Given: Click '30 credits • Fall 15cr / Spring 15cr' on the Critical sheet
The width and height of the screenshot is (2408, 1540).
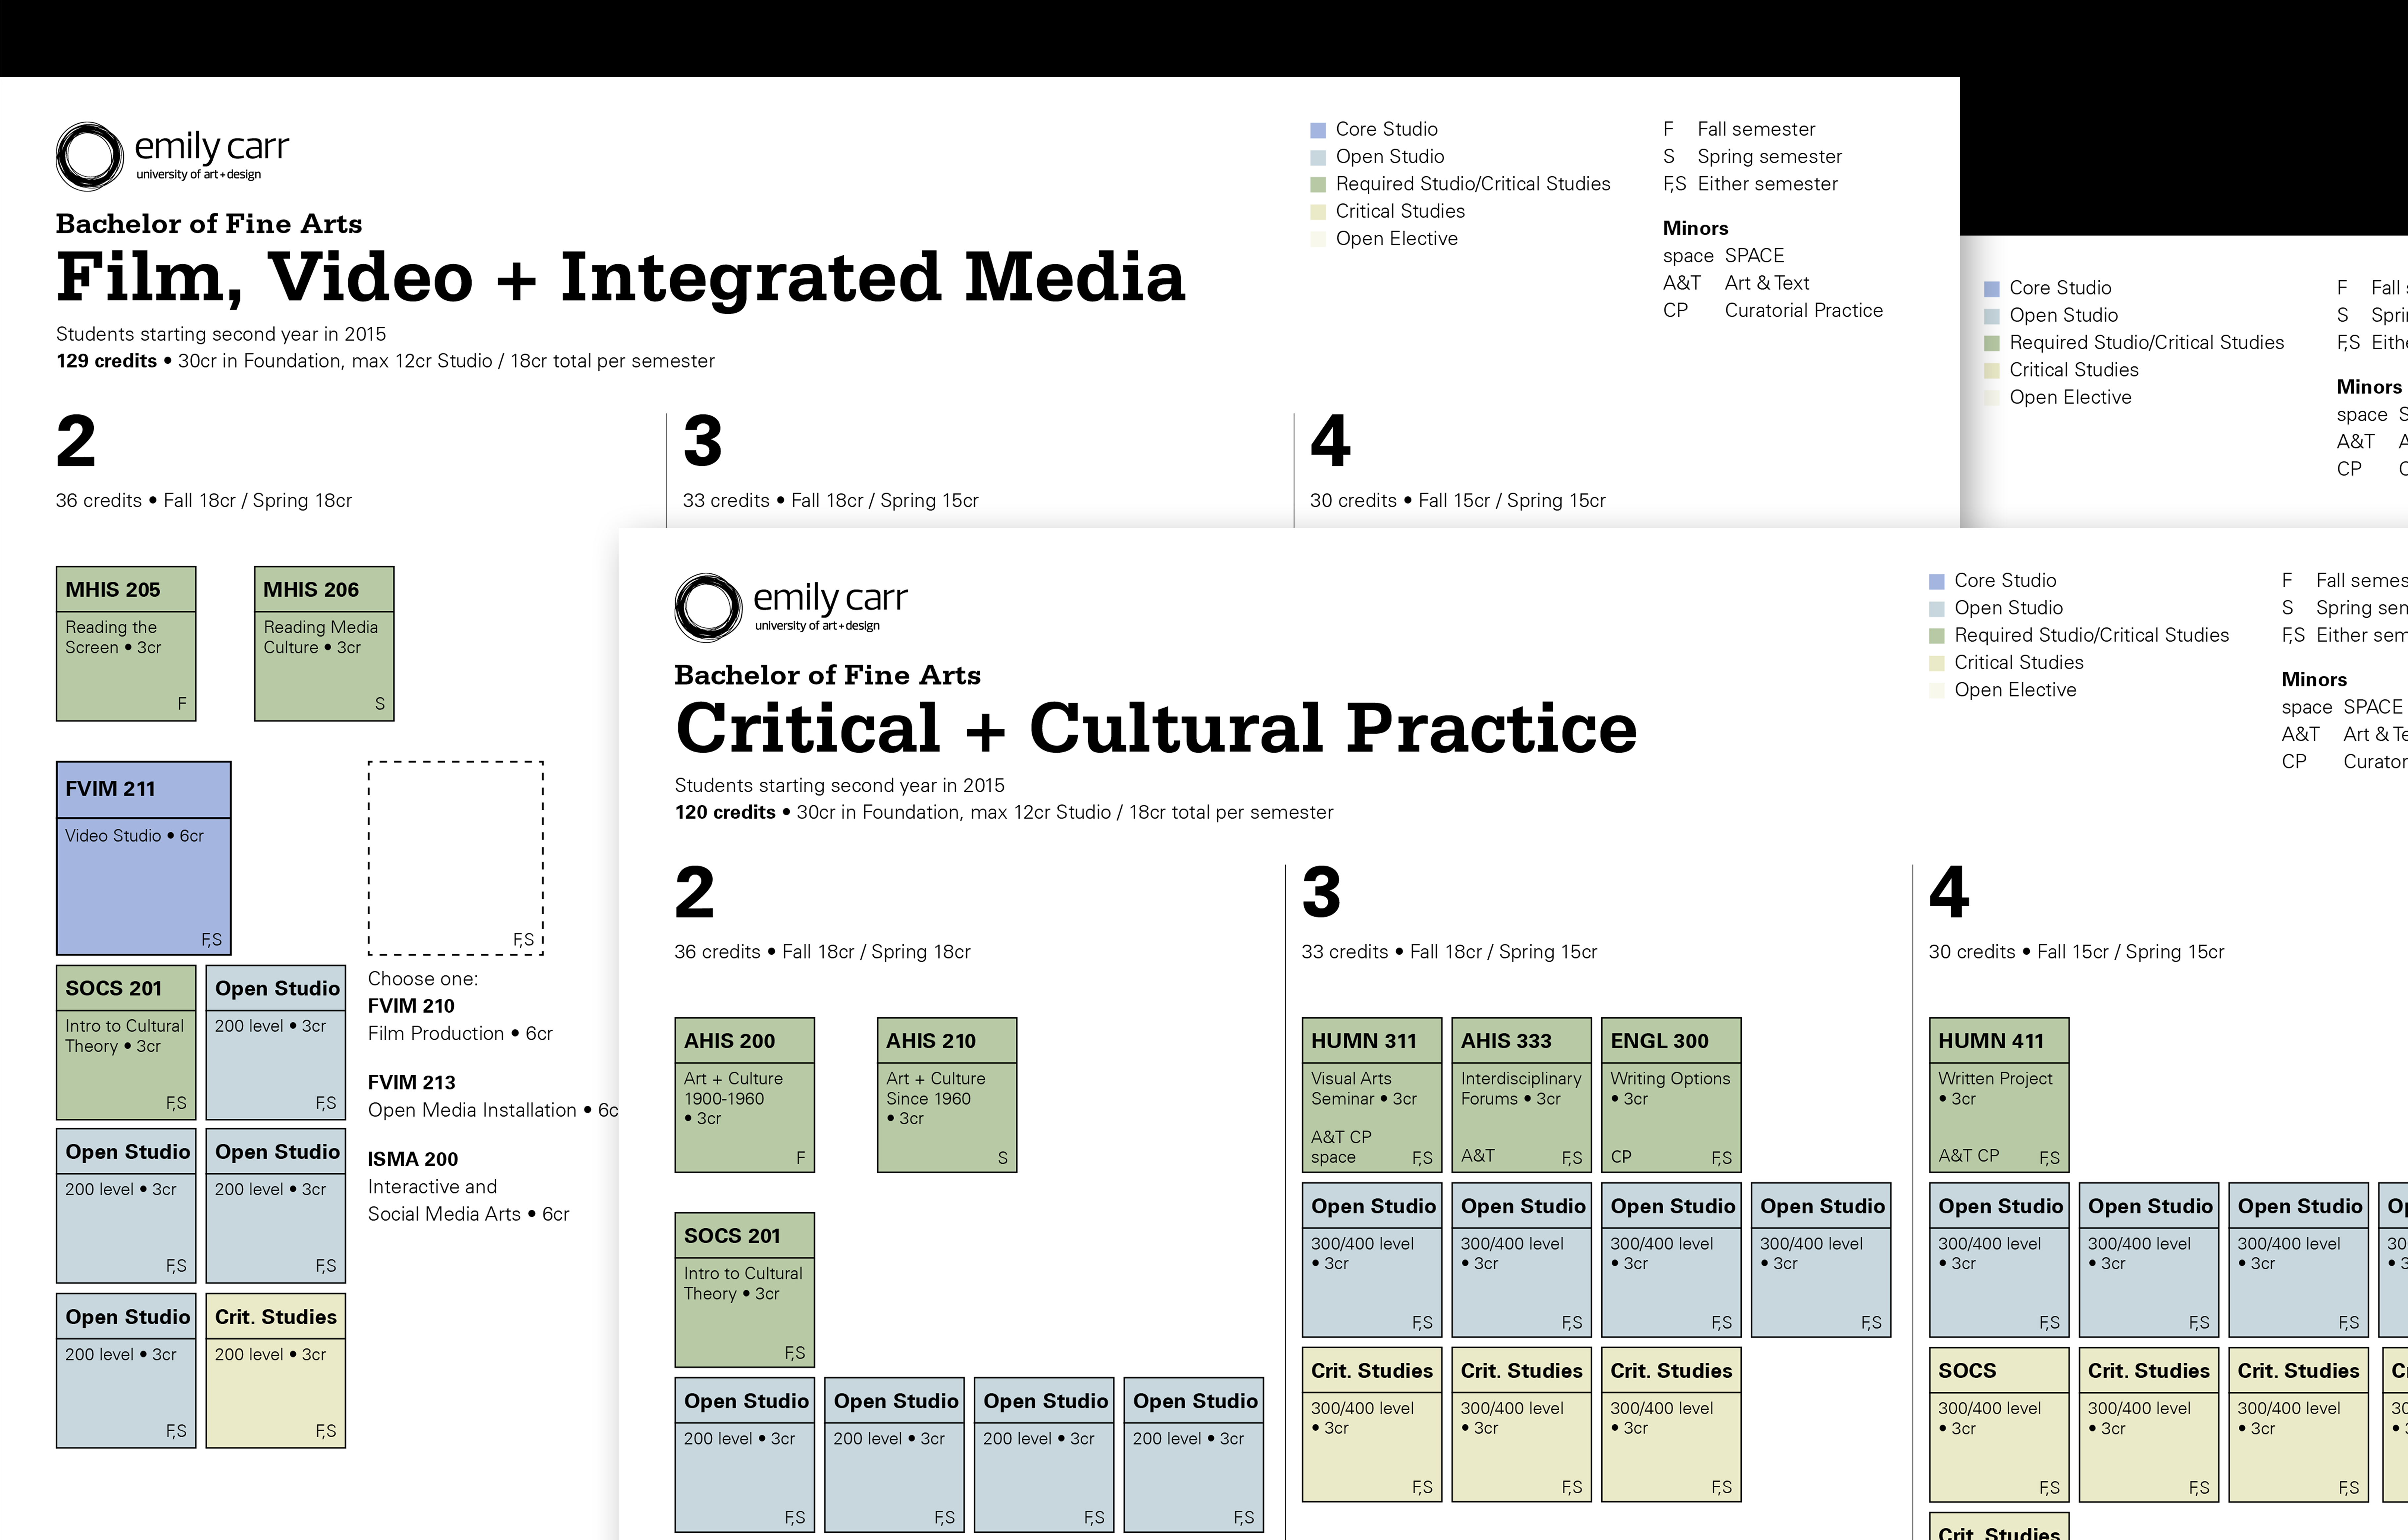Looking at the screenshot, I should click(x=2077, y=952).
